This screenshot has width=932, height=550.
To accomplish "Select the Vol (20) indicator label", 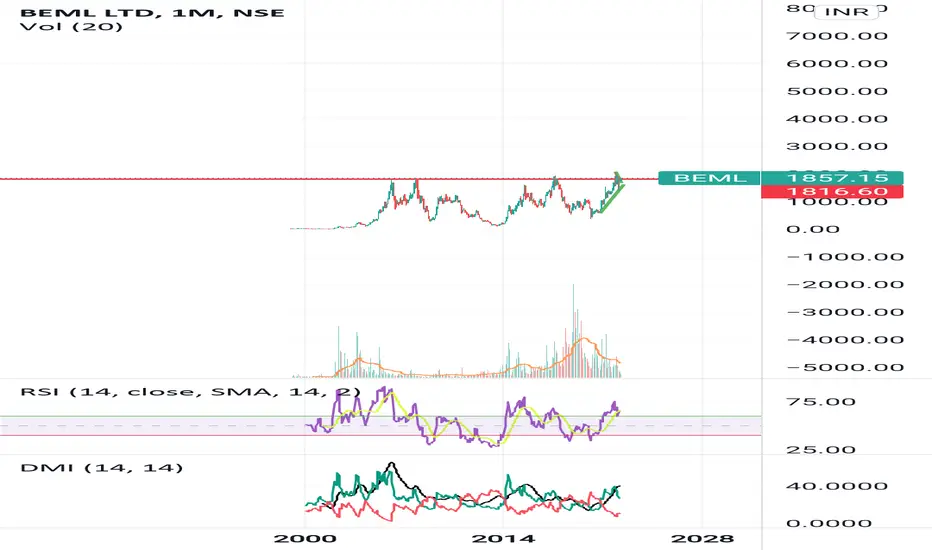I will [71, 27].
